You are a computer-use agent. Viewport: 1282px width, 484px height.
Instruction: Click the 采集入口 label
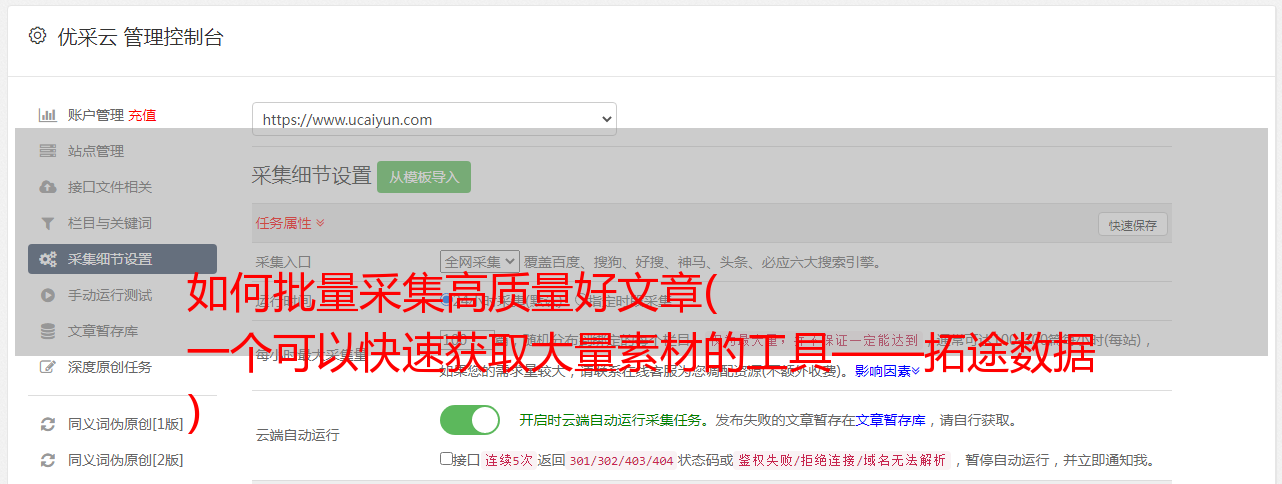point(284,262)
